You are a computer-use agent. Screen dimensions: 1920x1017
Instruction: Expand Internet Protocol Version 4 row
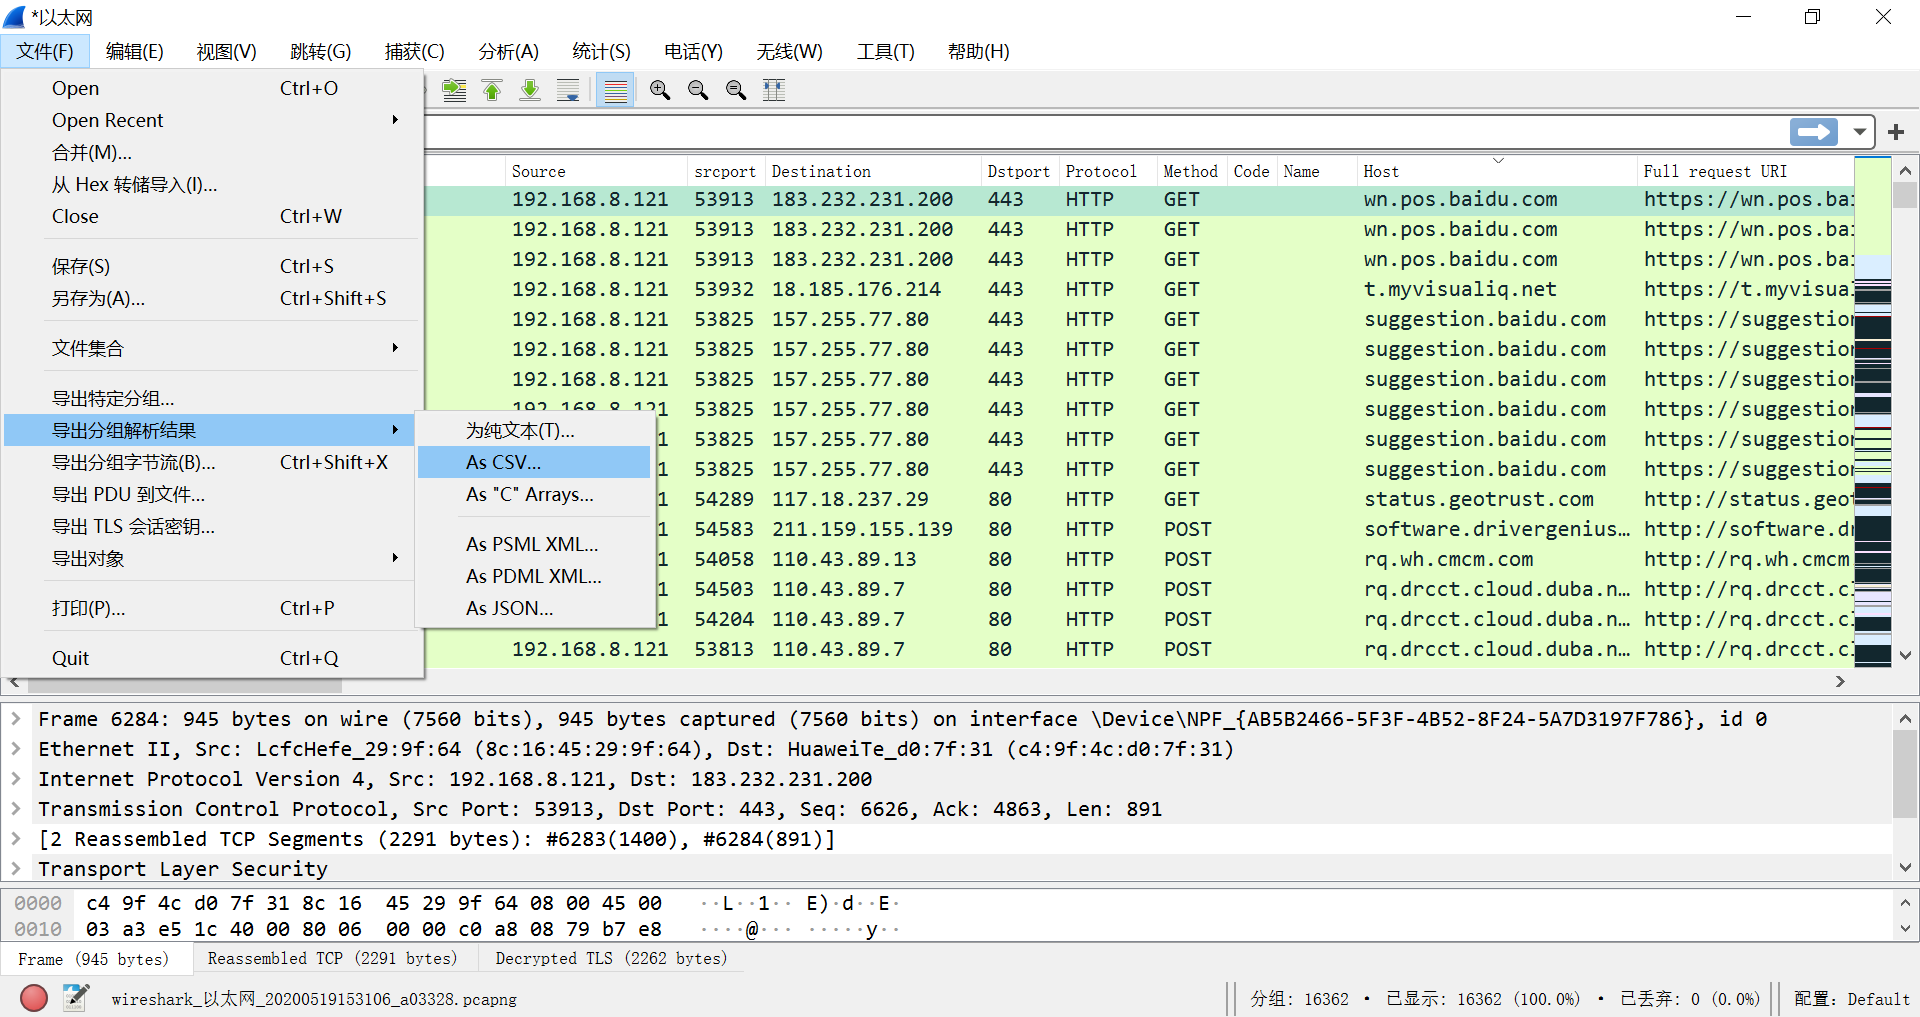16,779
